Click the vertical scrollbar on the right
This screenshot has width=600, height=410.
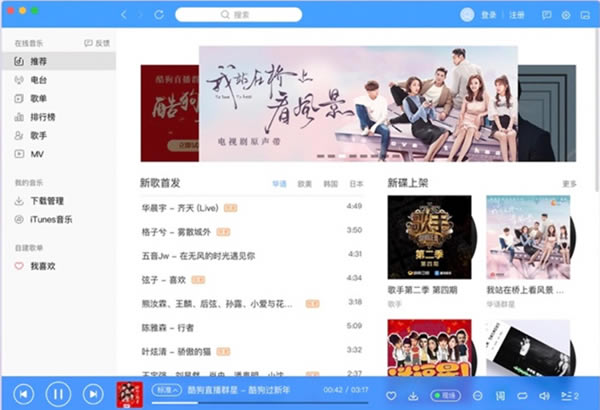[597, 111]
